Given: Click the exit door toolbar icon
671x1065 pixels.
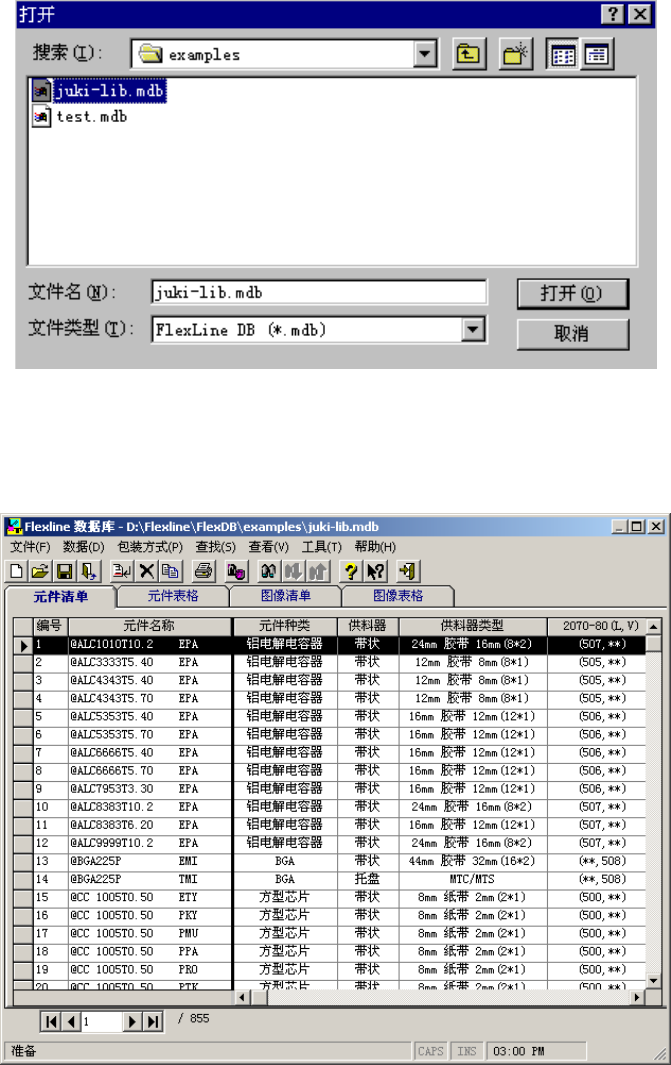Looking at the screenshot, I should tap(408, 571).
